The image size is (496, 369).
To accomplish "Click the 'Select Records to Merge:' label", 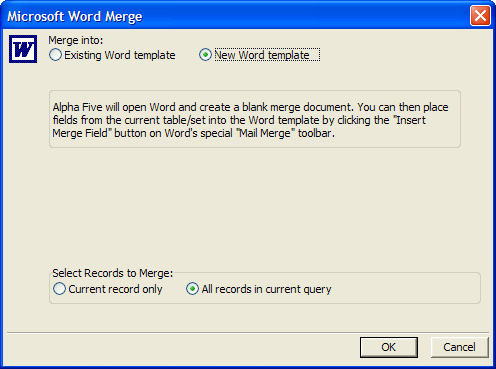I will [x=113, y=273].
